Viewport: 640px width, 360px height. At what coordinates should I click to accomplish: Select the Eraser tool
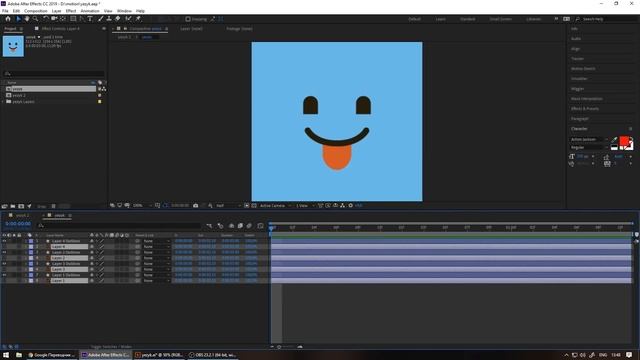pyautogui.click(x=118, y=19)
